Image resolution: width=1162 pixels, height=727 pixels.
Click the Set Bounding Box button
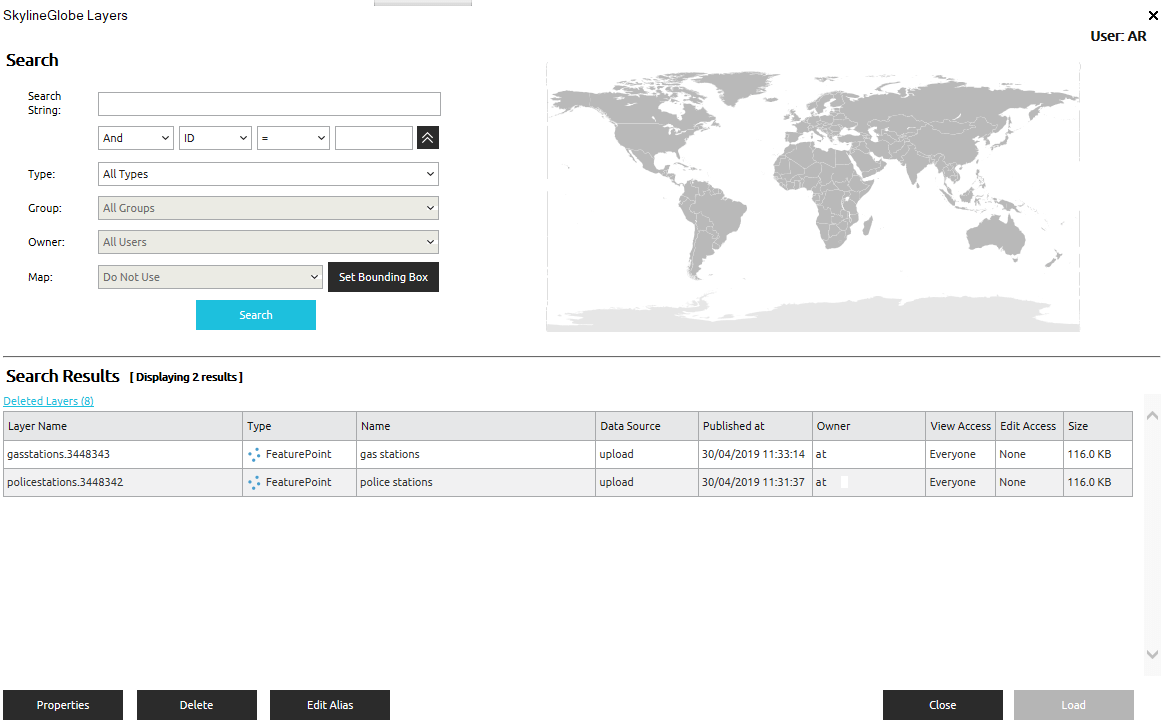coord(383,276)
